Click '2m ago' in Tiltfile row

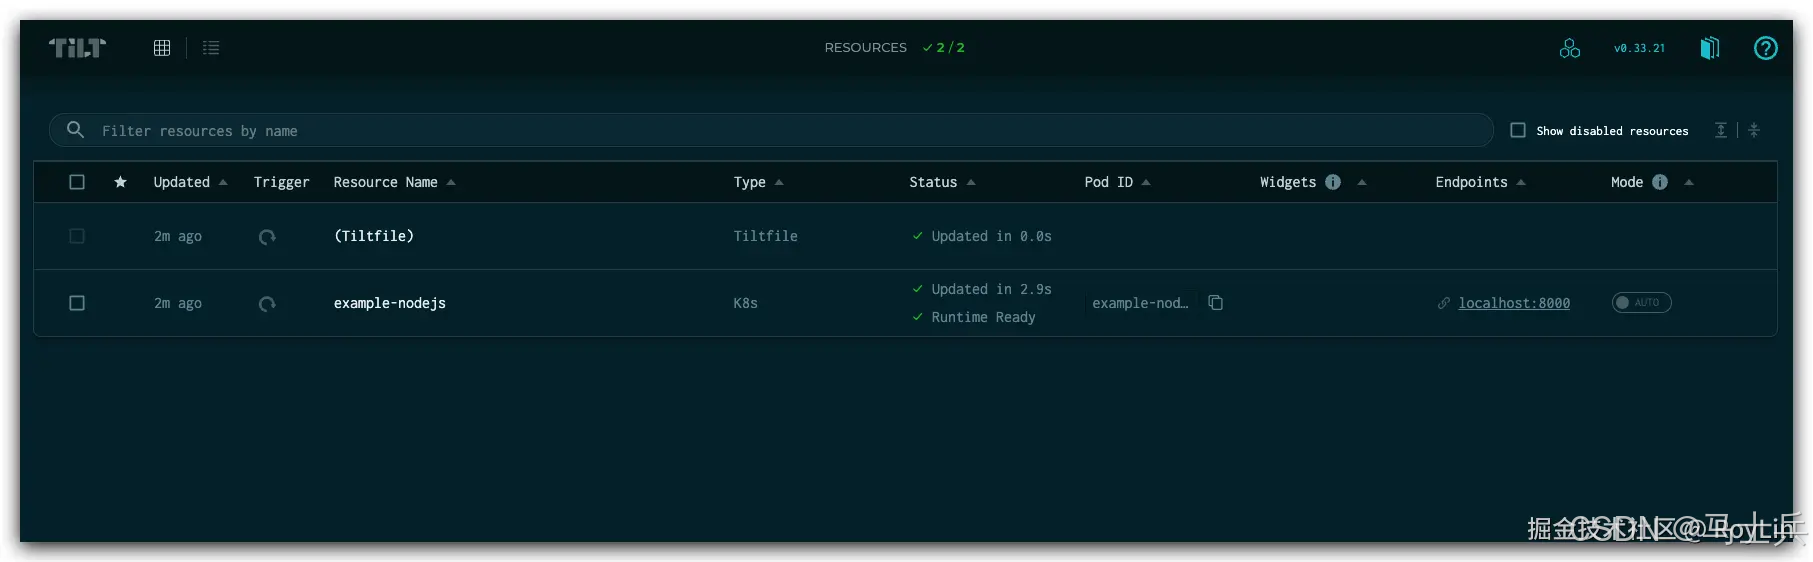178,236
